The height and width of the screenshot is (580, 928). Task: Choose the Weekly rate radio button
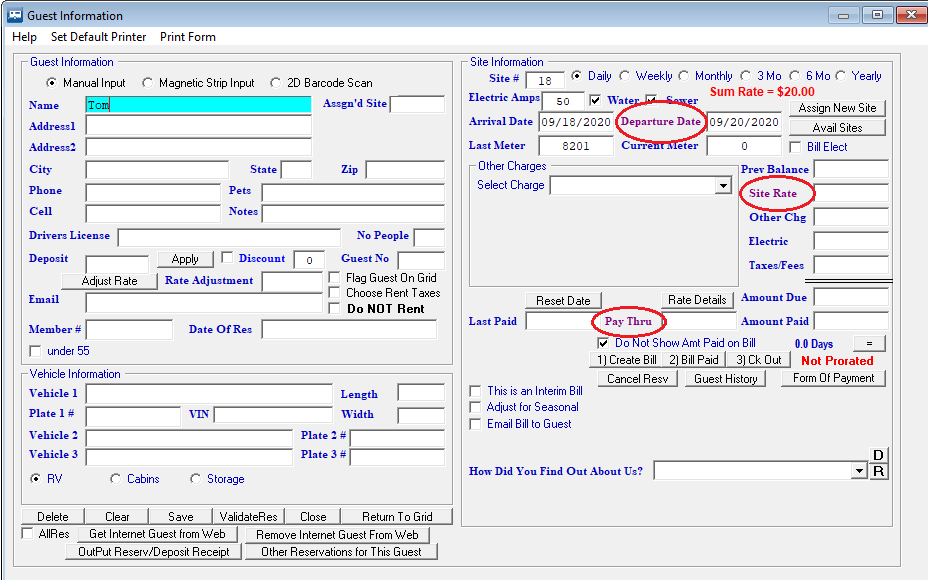[x=624, y=76]
